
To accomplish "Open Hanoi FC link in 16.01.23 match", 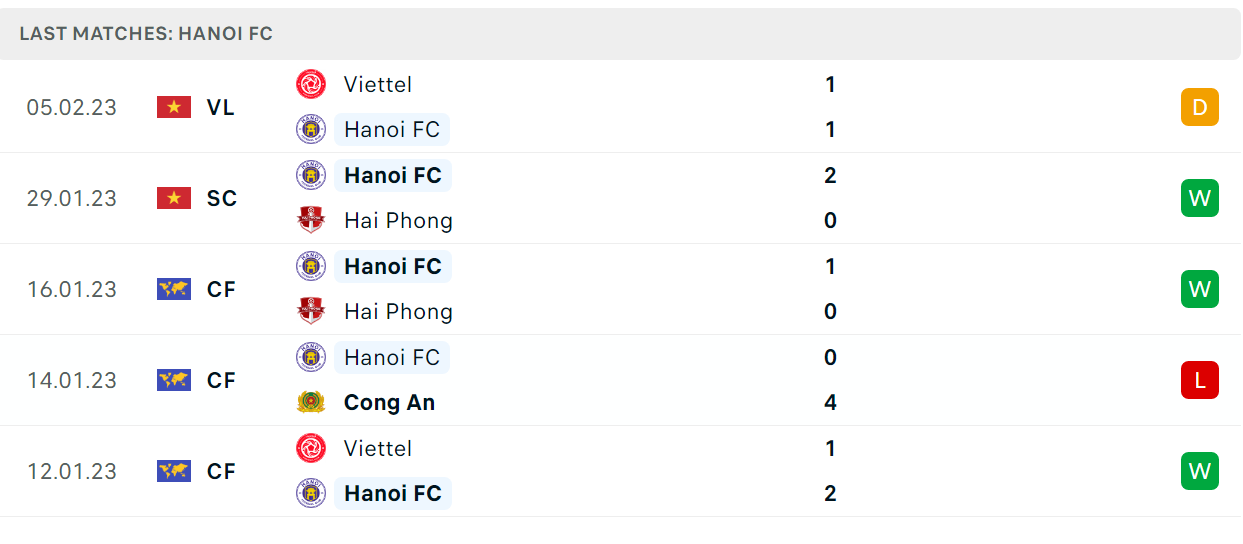I will point(392,266).
